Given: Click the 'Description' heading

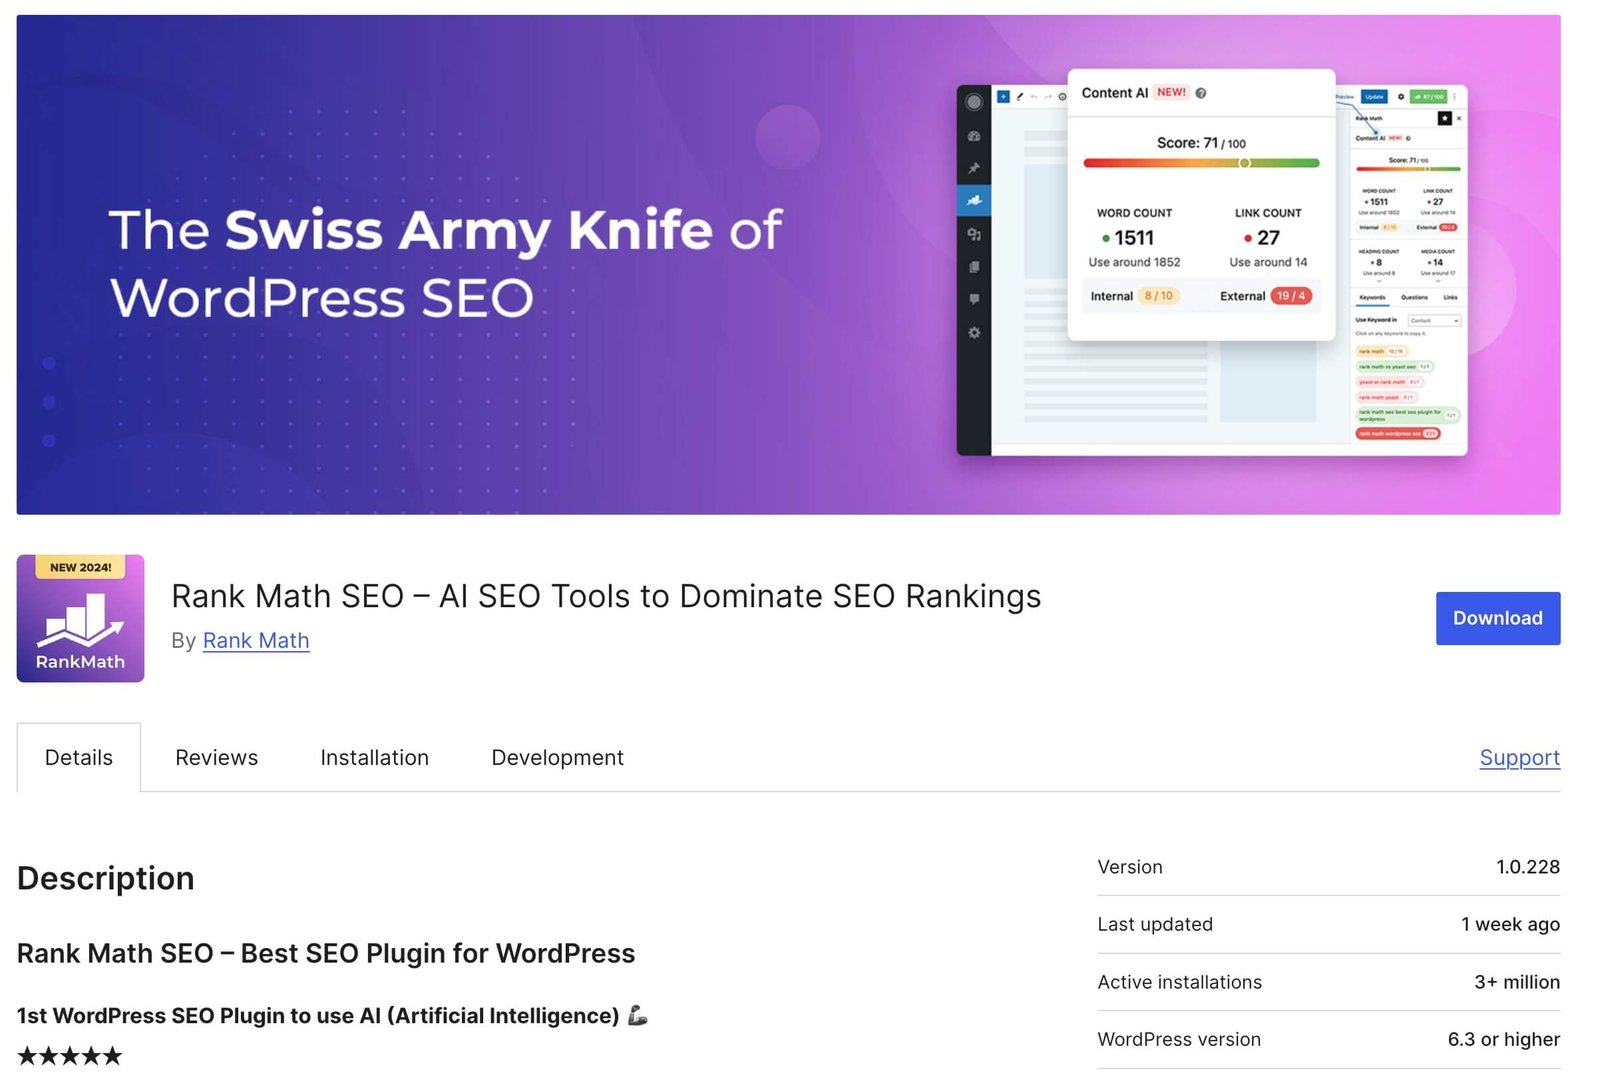Looking at the screenshot, I should coord(106,878).
